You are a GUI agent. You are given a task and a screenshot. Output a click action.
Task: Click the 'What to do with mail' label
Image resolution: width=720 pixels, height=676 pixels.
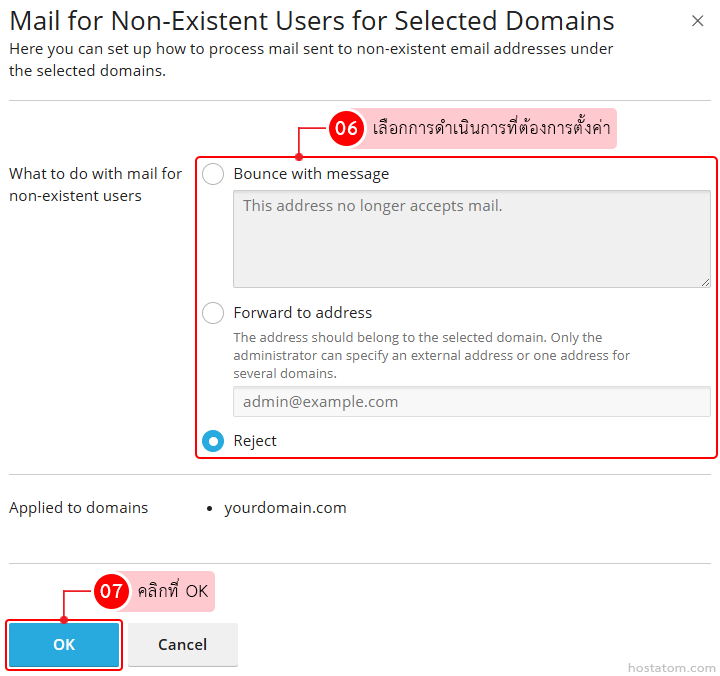96,185
